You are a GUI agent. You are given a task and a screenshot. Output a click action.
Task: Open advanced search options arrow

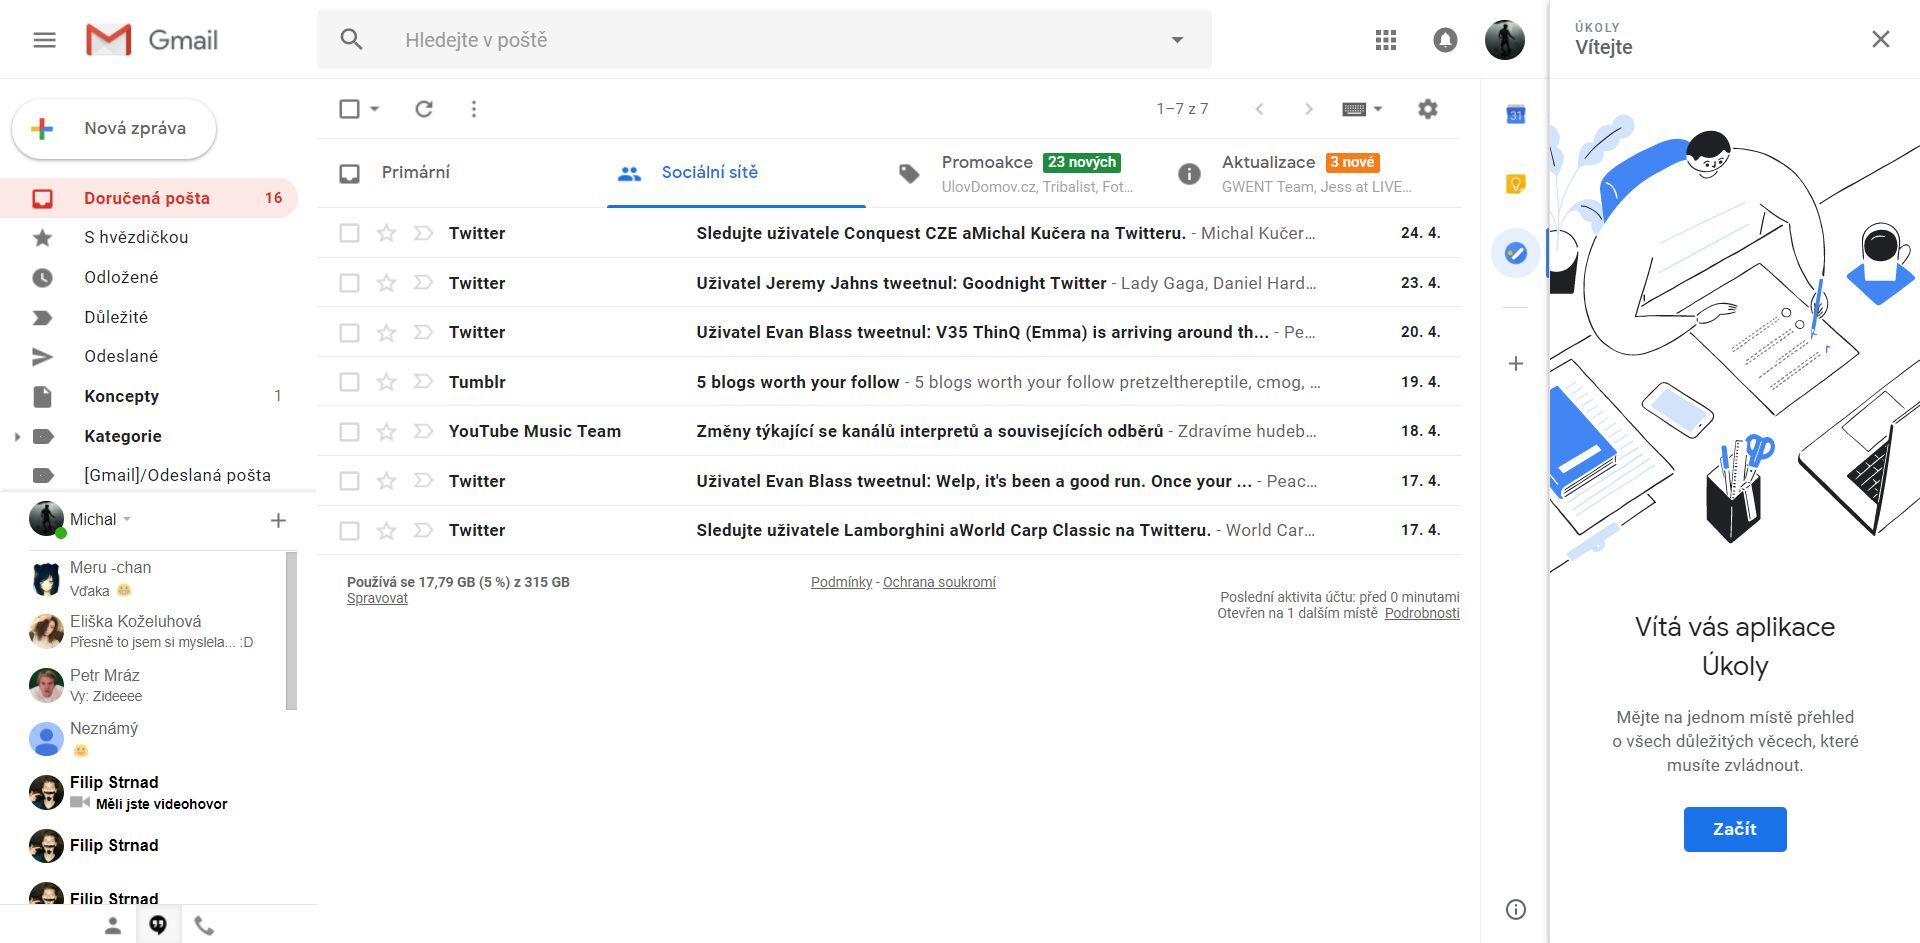(1178, 39)
